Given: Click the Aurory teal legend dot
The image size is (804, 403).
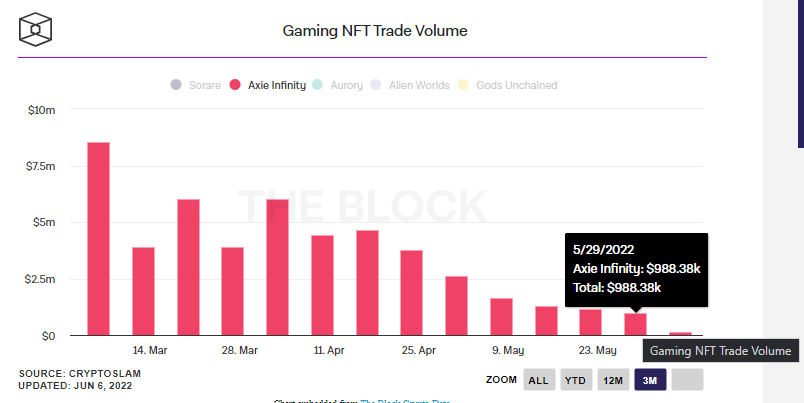Looking at the screenshot, I should point(319,85).
